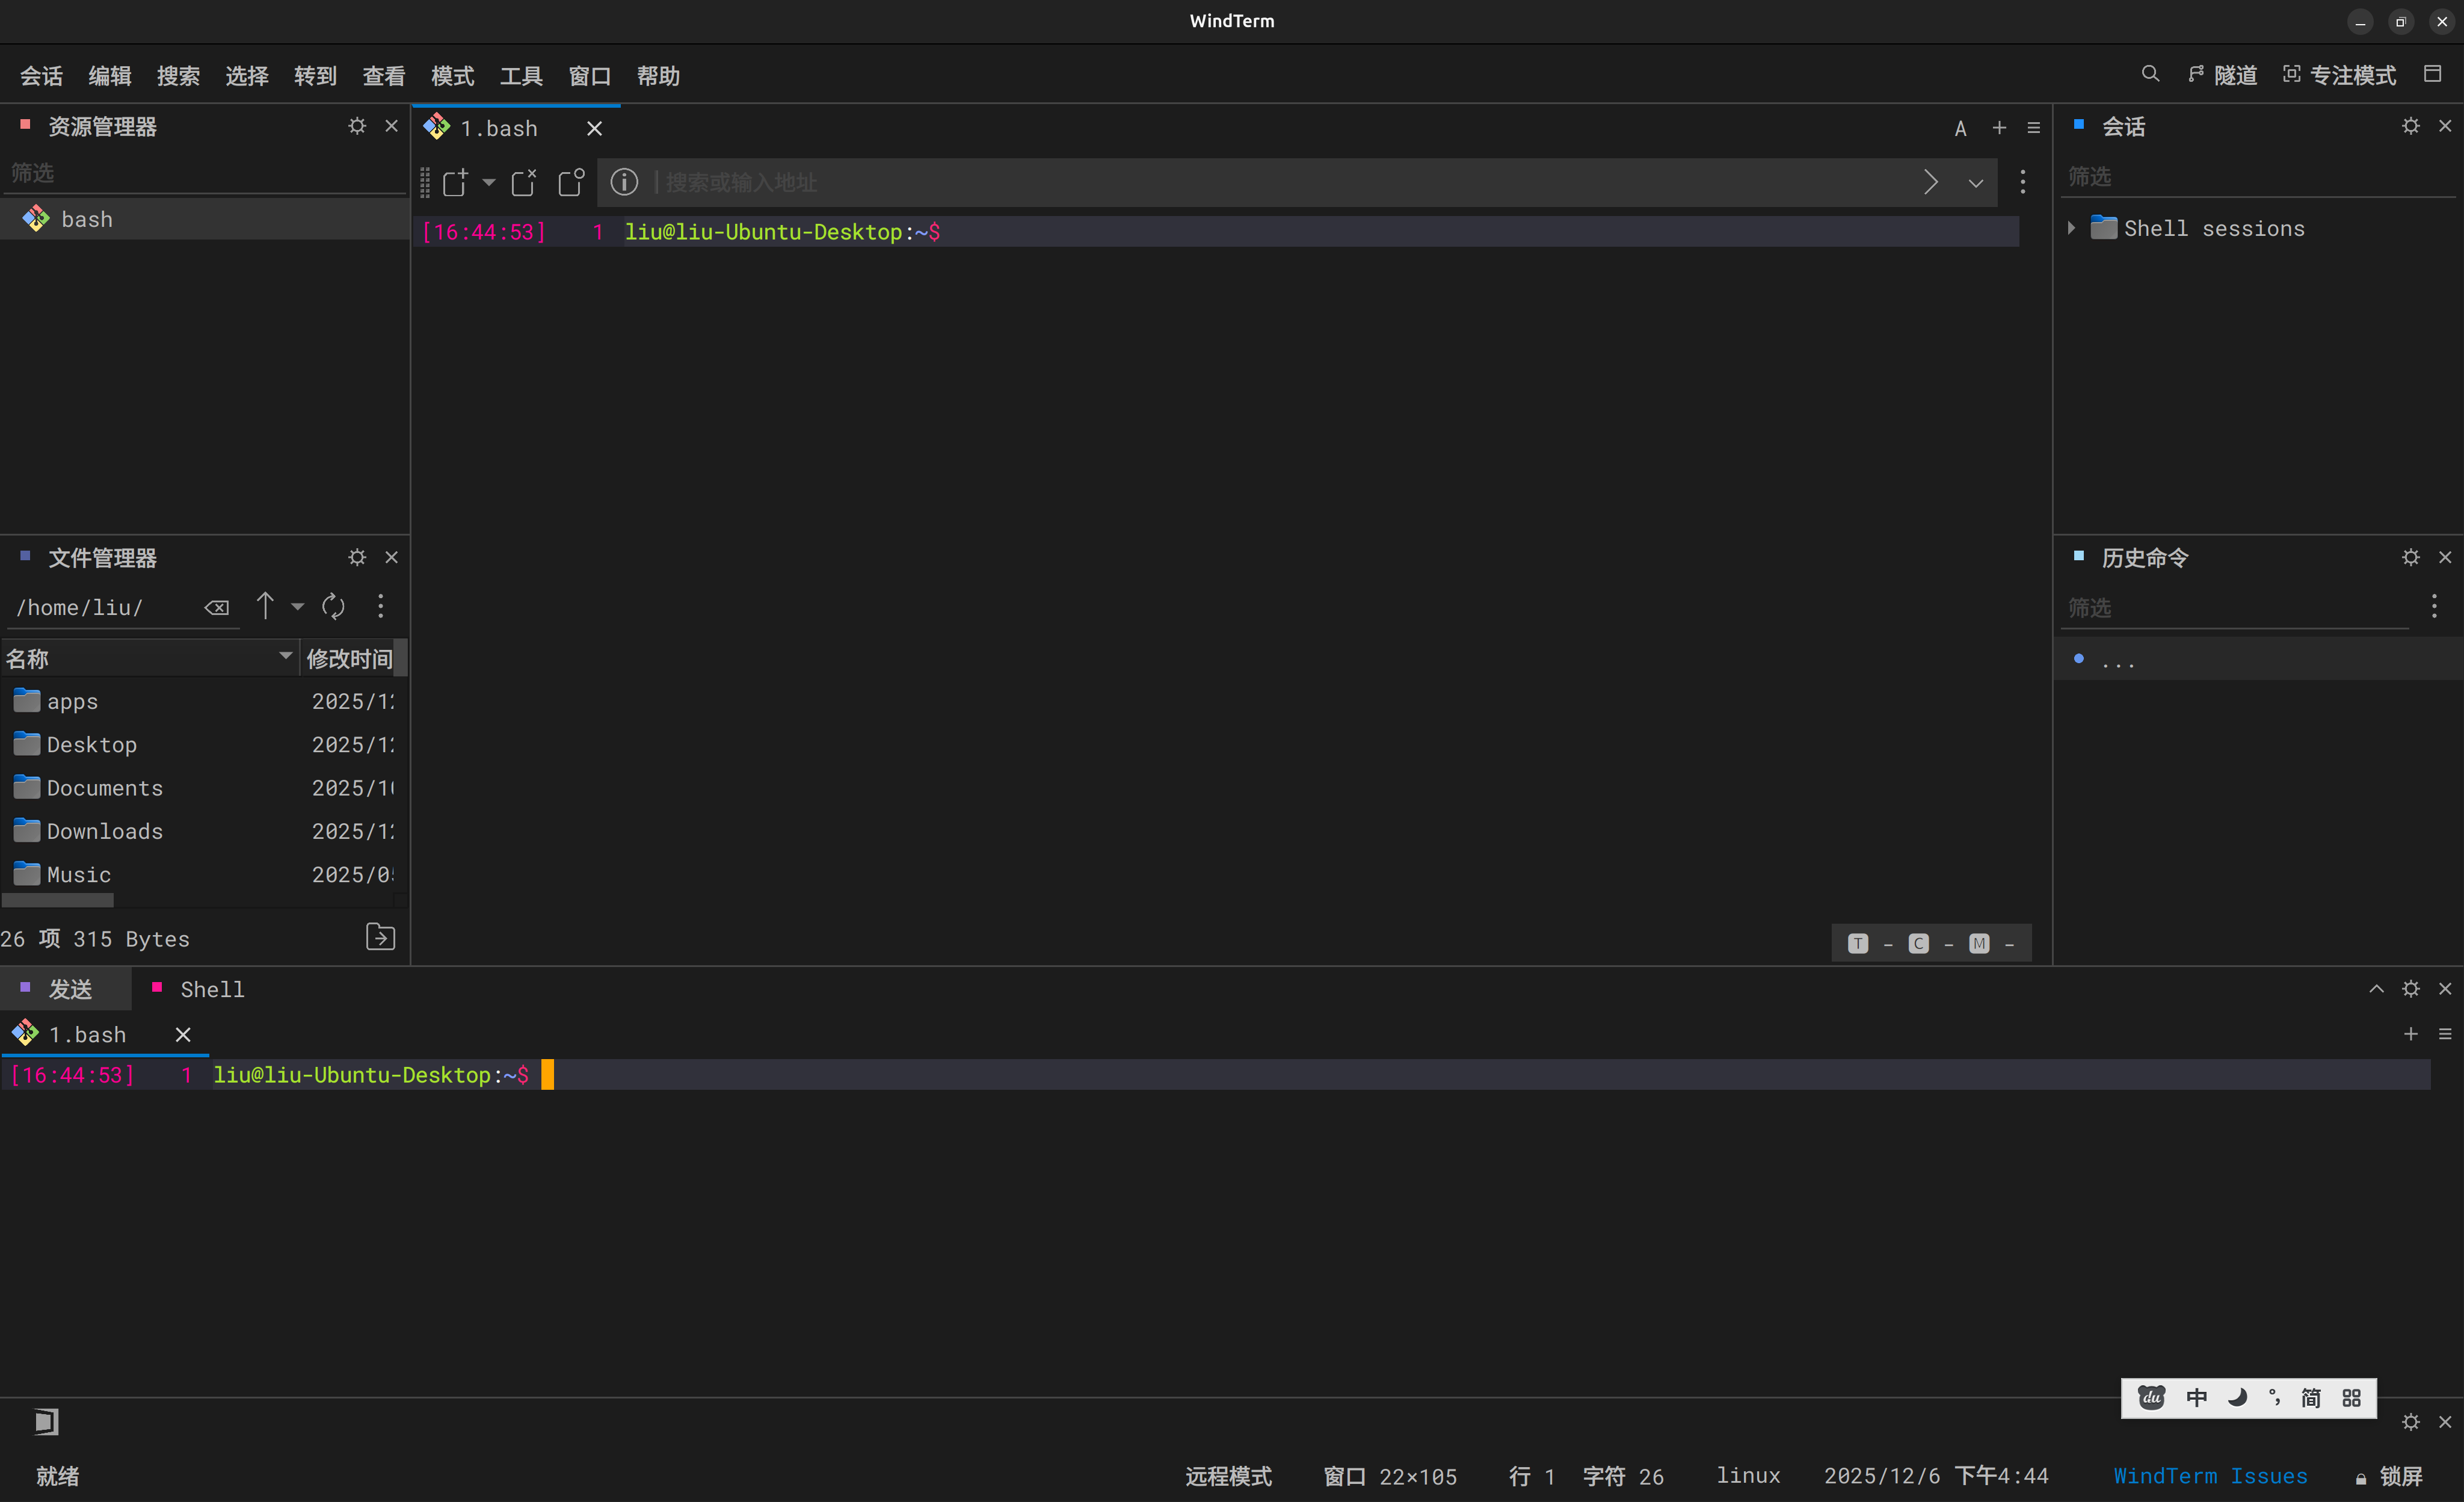Switch to the Shell tab in bottom panel
The height and width of the screenshot is (1502, 2464).
211,989
